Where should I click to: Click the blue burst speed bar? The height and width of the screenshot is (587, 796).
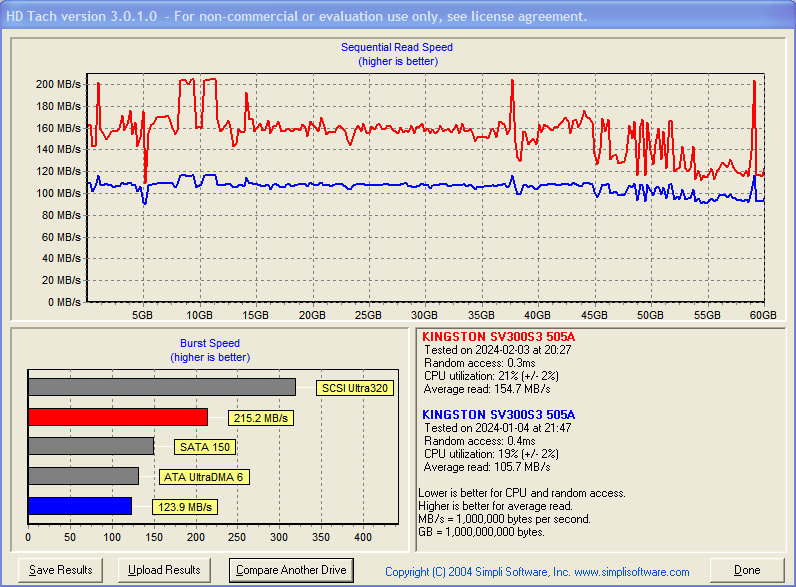(x=80, y=506)
